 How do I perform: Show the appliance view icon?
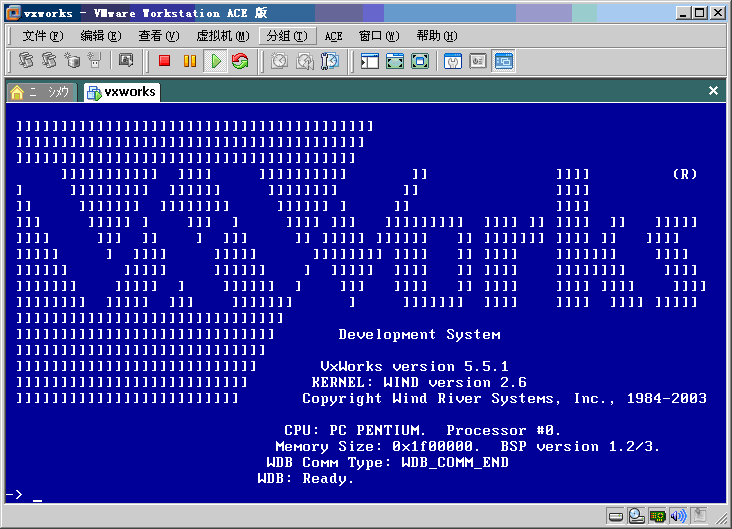pos(478,61)
